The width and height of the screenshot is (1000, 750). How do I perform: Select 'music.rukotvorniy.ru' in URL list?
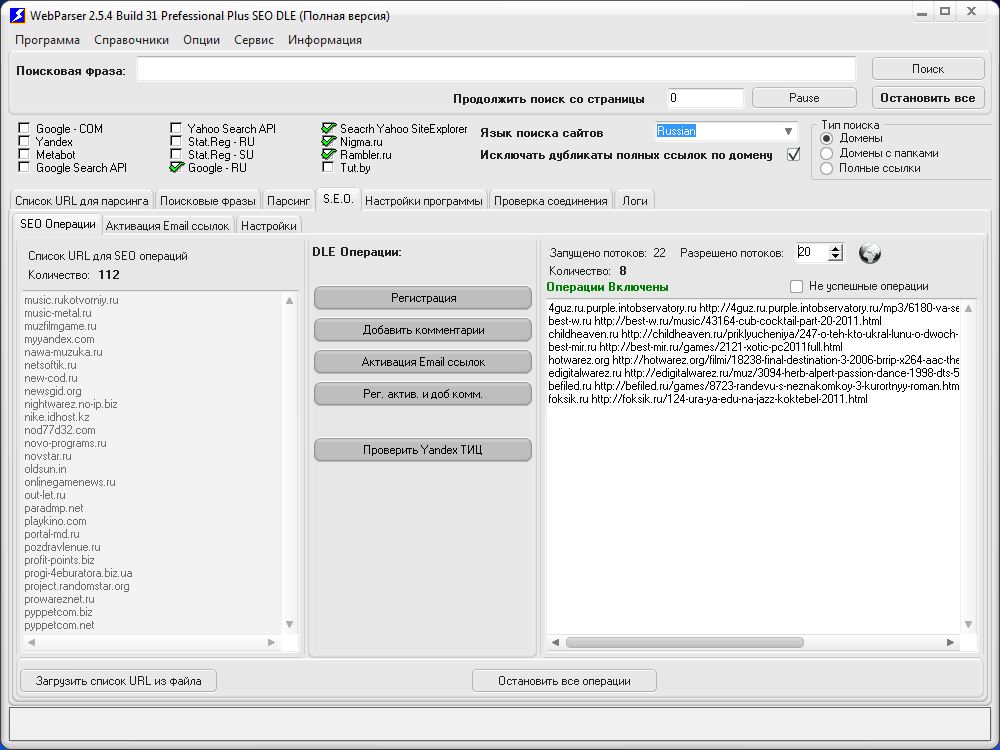click(71, 300)
